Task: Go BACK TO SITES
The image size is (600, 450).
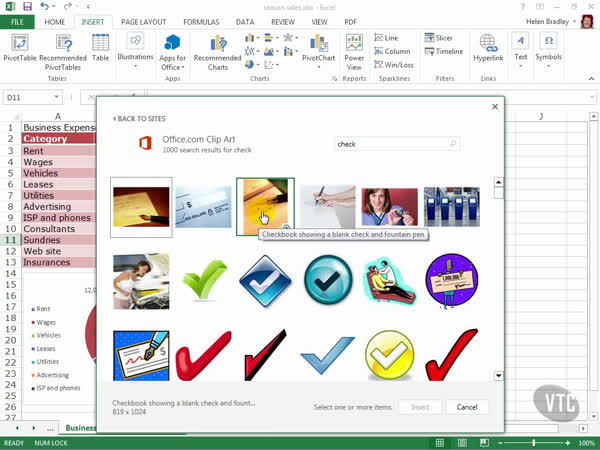Action: (139, 119)
